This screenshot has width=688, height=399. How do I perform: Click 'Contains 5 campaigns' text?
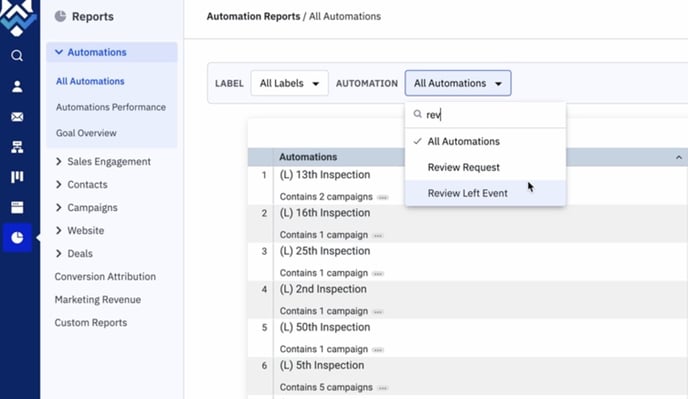click(x=326, y=387)
